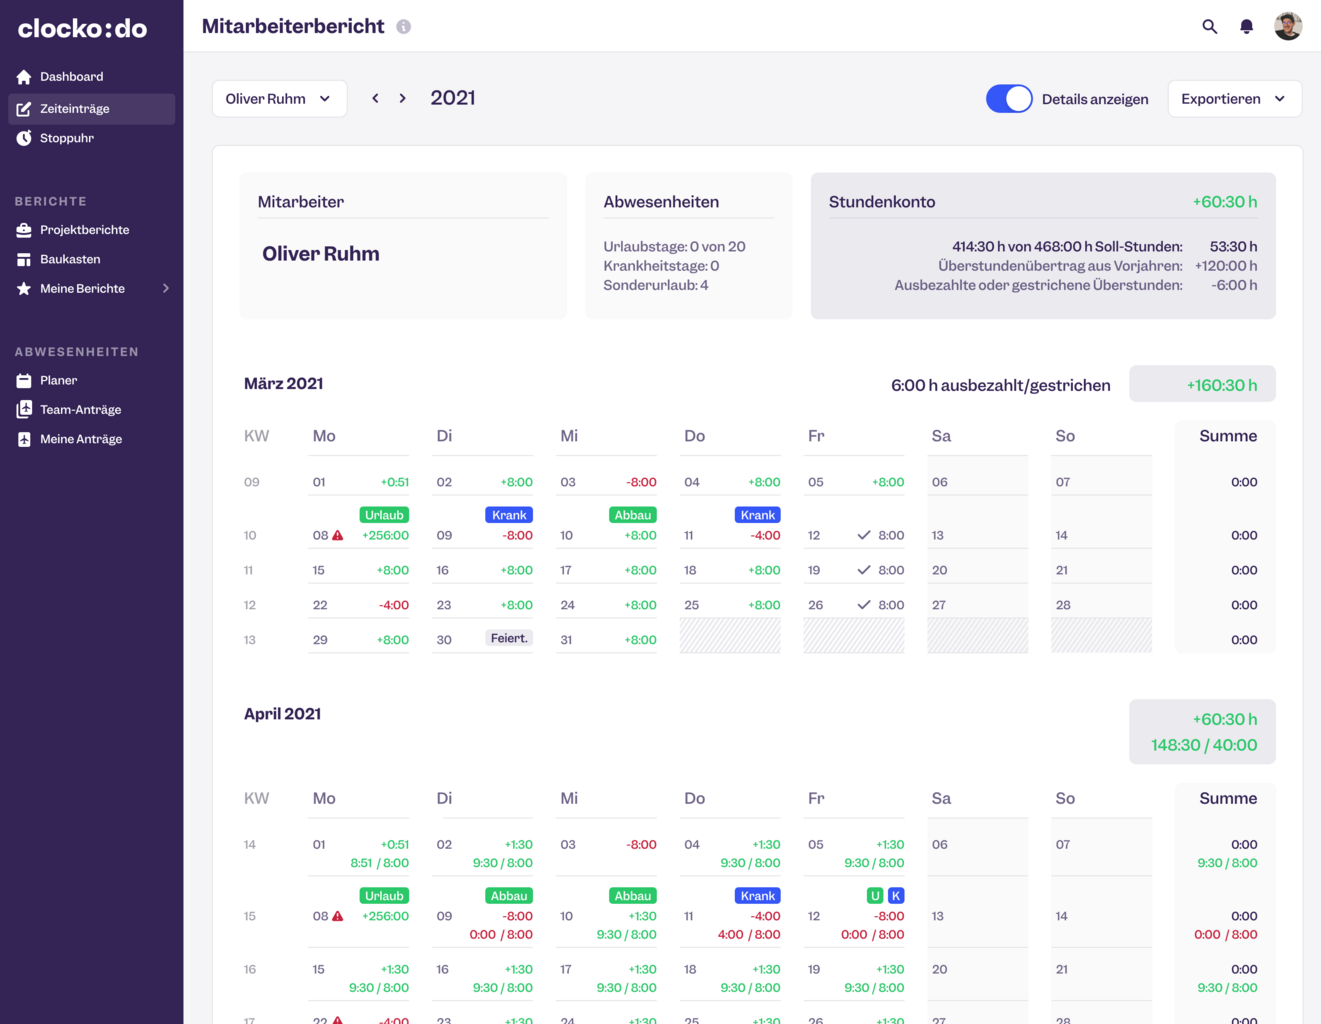Click the warning triangle on March 08
Screen dimensions: 1321x1024
[338, 535]
